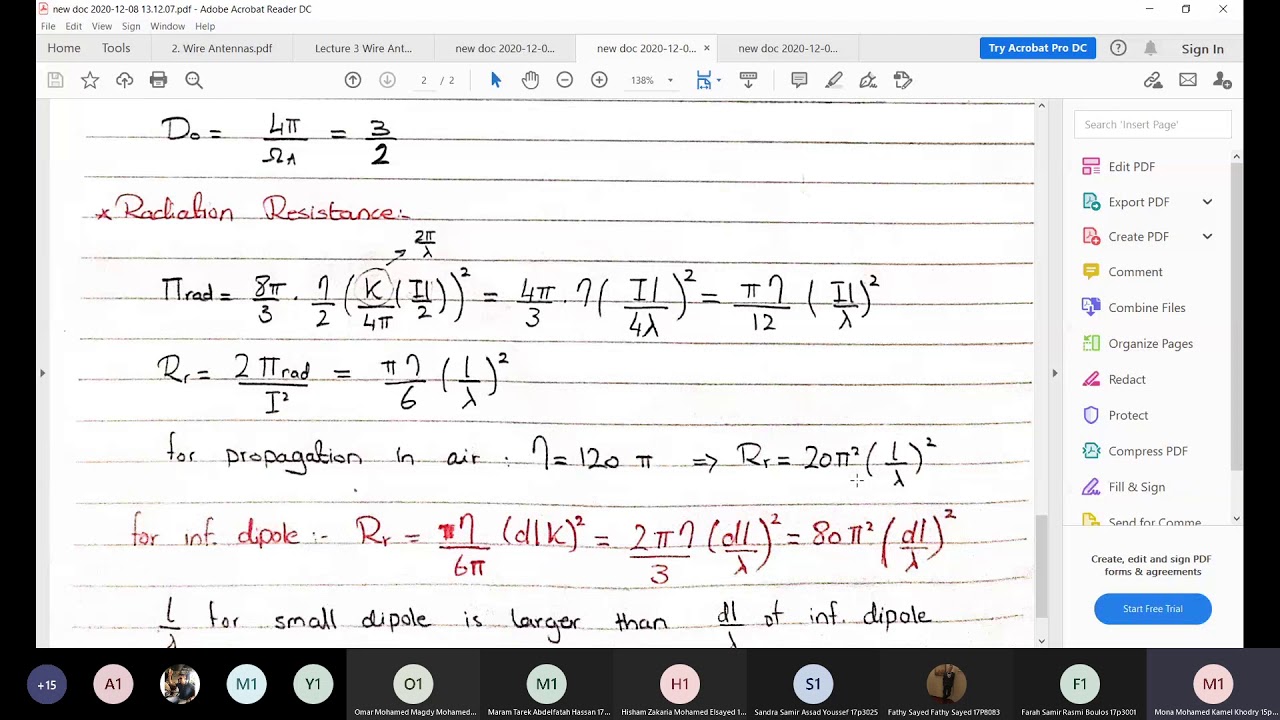Bookmark file with star icon
Screen dimensions: 1280x720
[90, 80]
